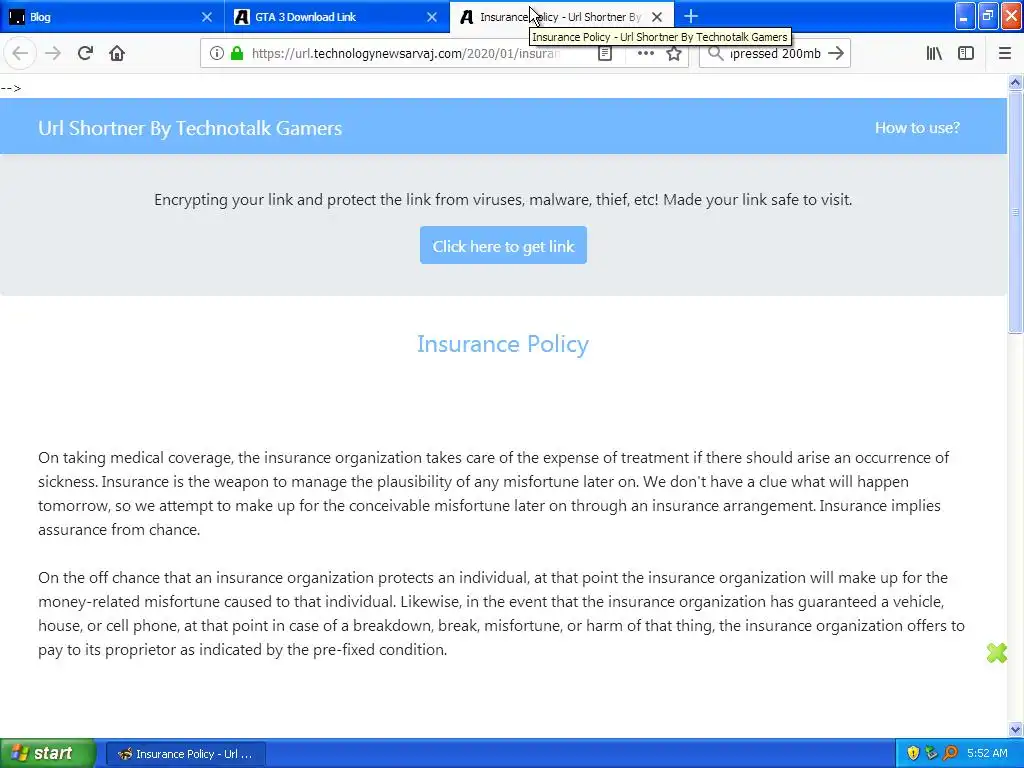Open the Firefox hamburger menu
This screenshot has height=768, width=1024.
[x=1005, y=54]
